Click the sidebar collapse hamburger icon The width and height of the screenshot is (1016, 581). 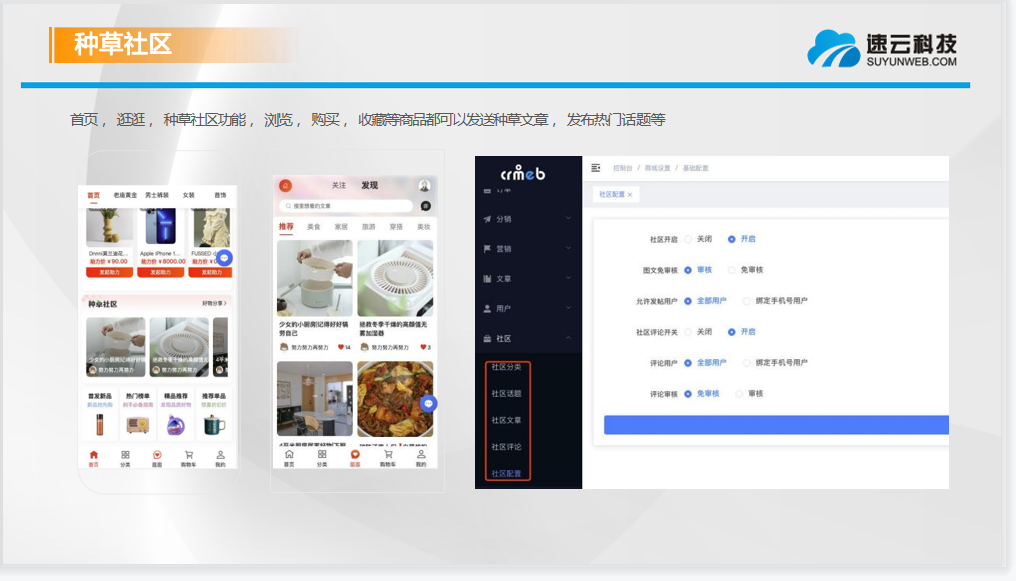[x=596, y=168]
